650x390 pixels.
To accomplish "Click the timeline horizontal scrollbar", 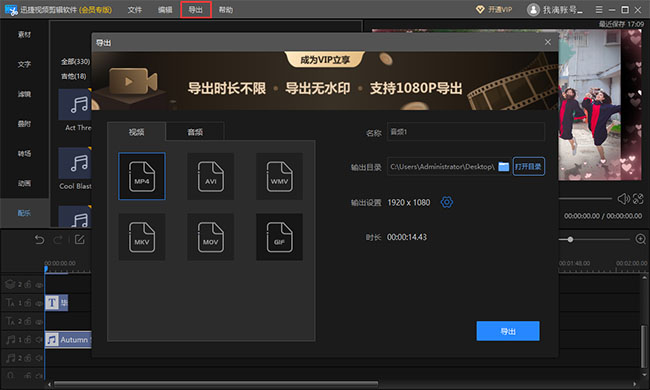I will (x=216, y=384).
